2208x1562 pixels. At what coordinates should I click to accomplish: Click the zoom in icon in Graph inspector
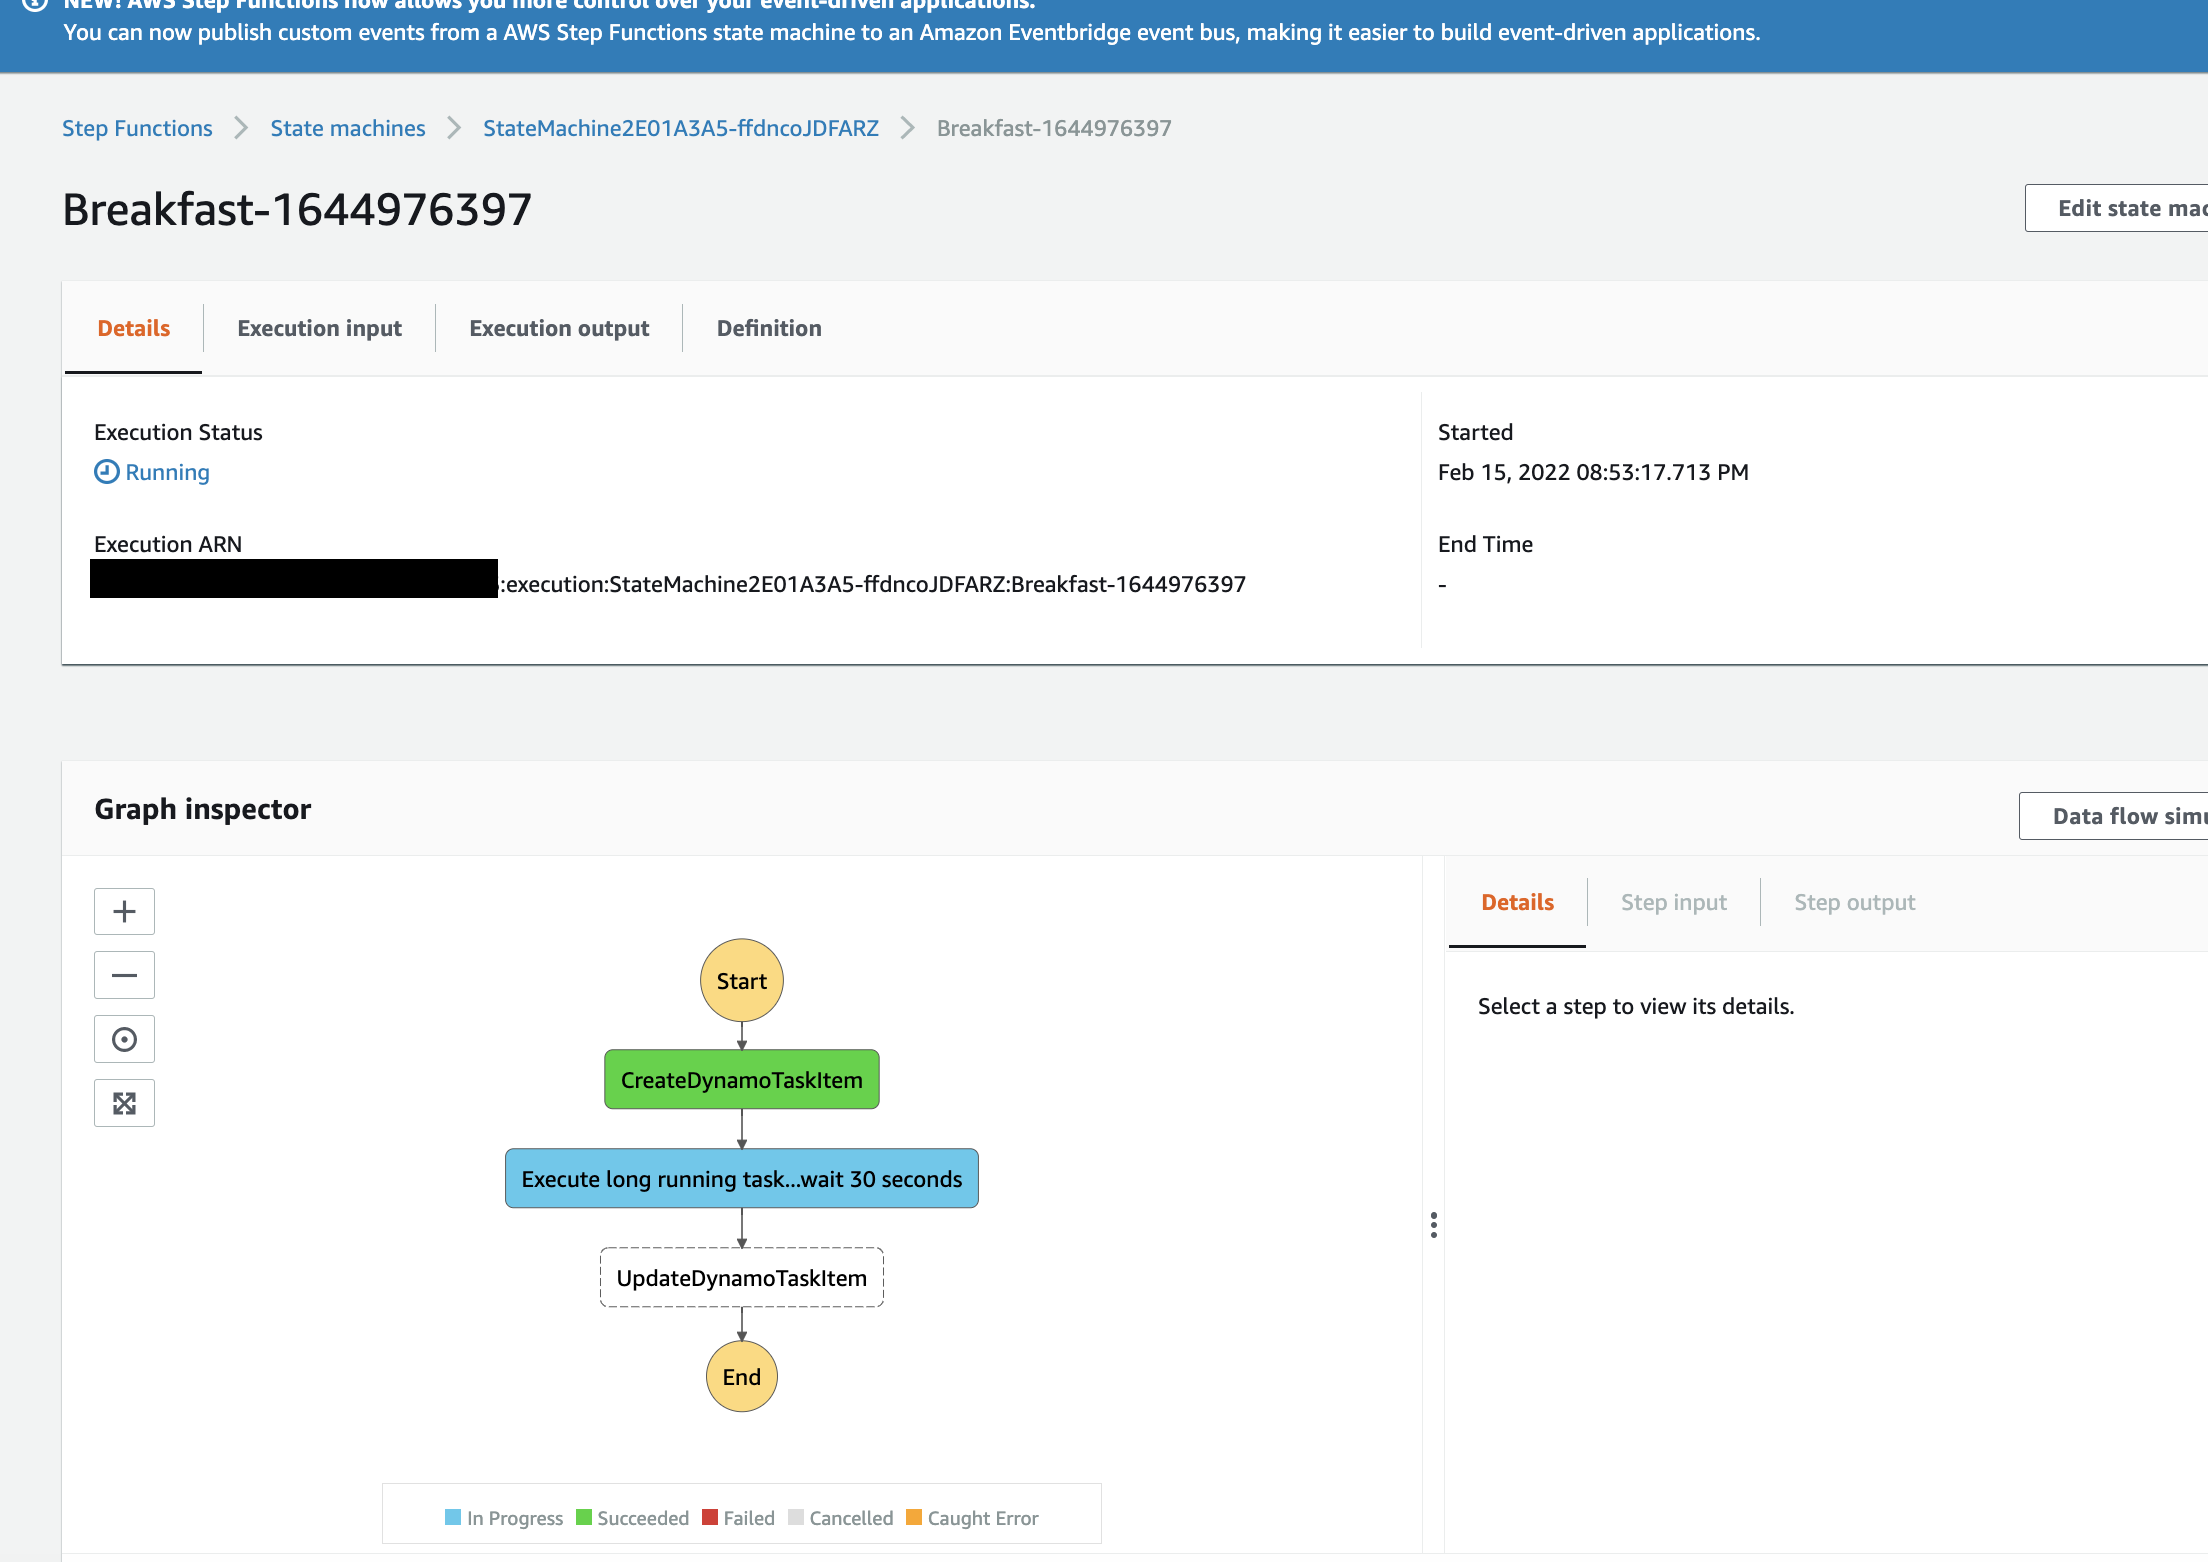[x=127, y=911]
